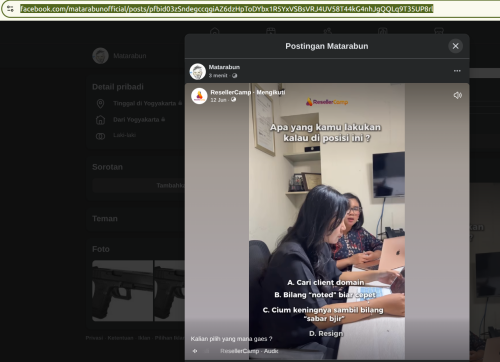
Task: Open the '12 Jun' reel timestamp
Action: (218, 100)
